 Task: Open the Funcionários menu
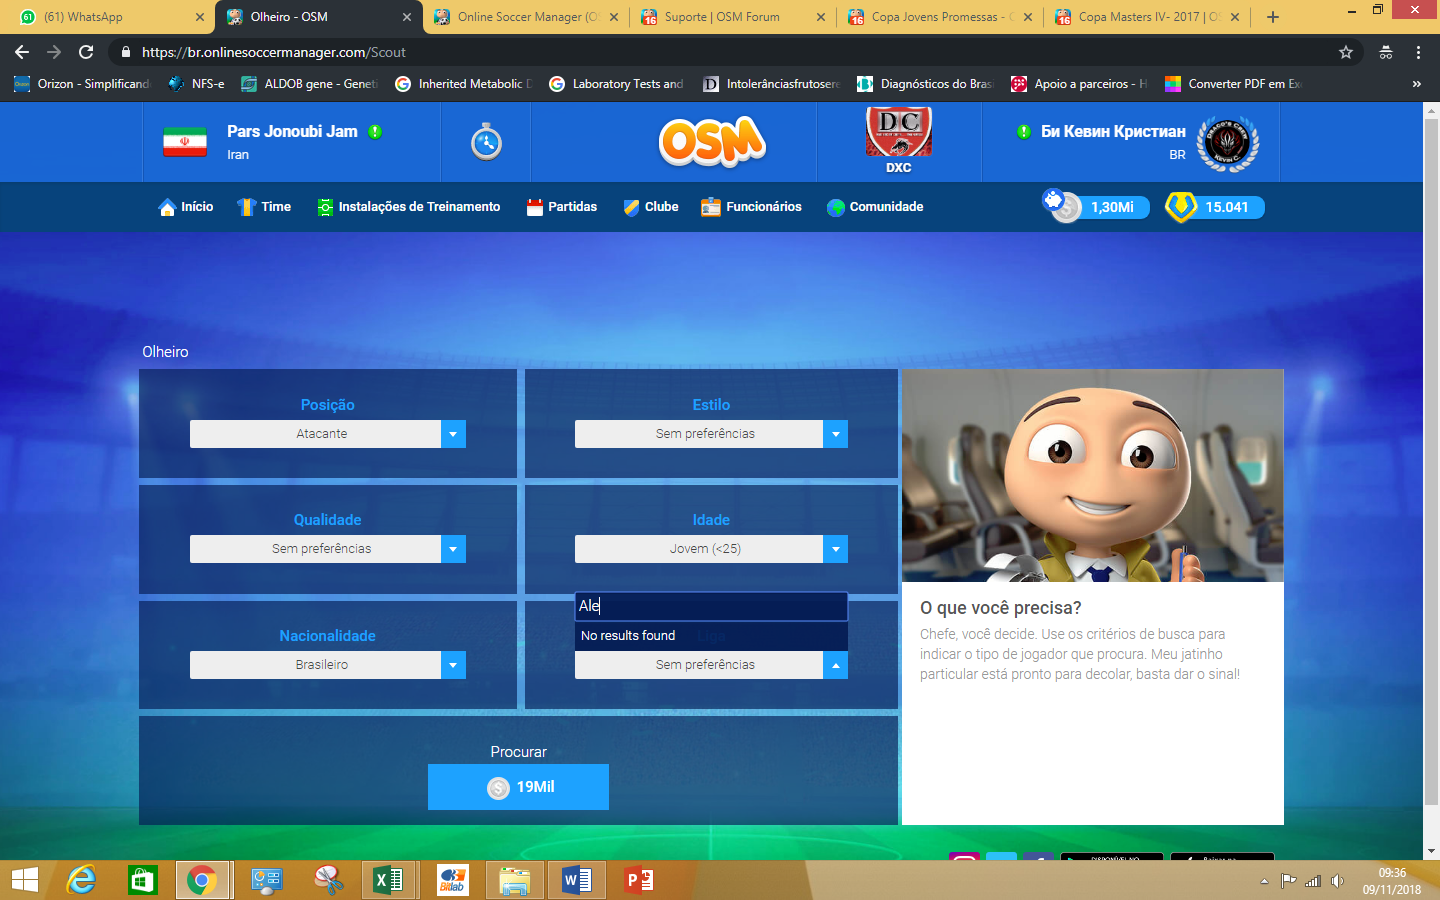pos(751,207)
